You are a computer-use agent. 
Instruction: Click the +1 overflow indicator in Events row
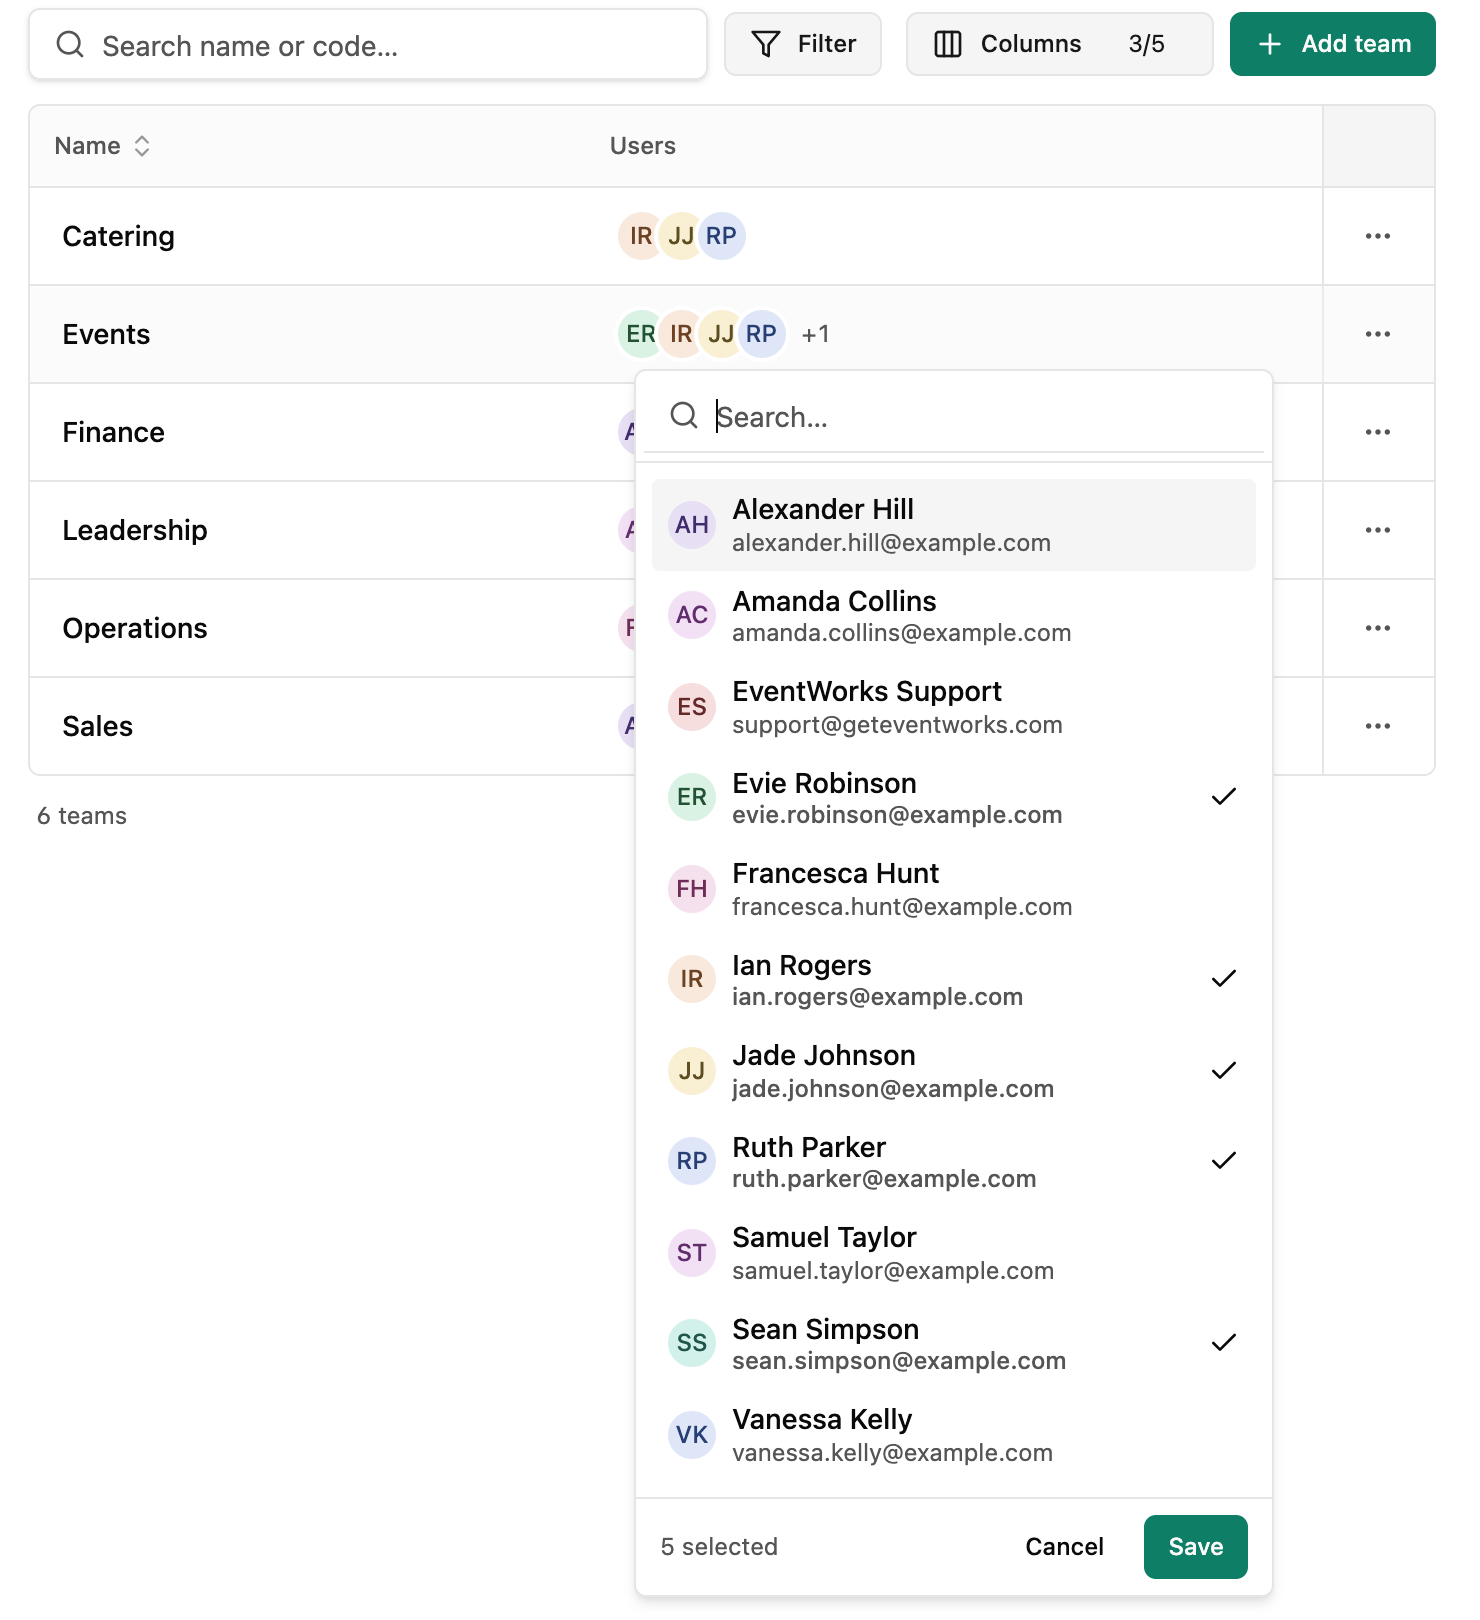816,334
